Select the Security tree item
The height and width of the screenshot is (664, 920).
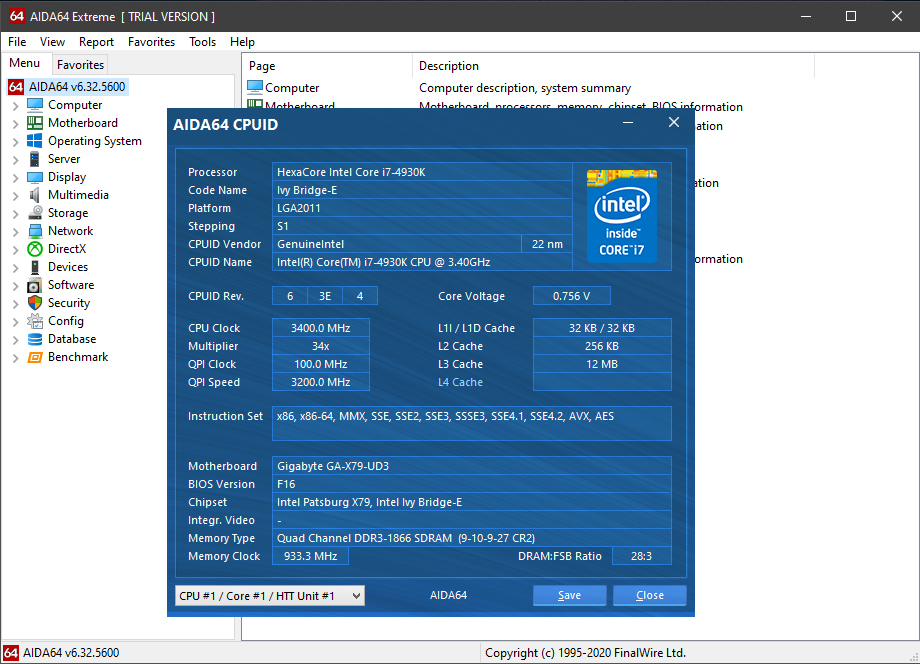point(69,303)
